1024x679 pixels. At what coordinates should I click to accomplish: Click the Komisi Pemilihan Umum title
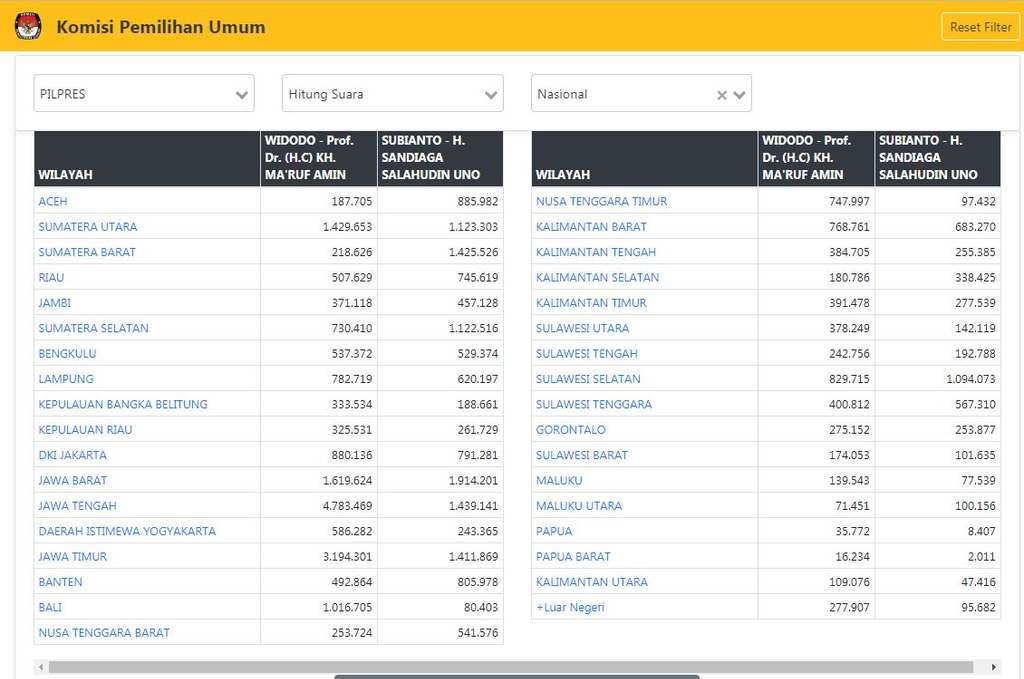click(161, 27)
